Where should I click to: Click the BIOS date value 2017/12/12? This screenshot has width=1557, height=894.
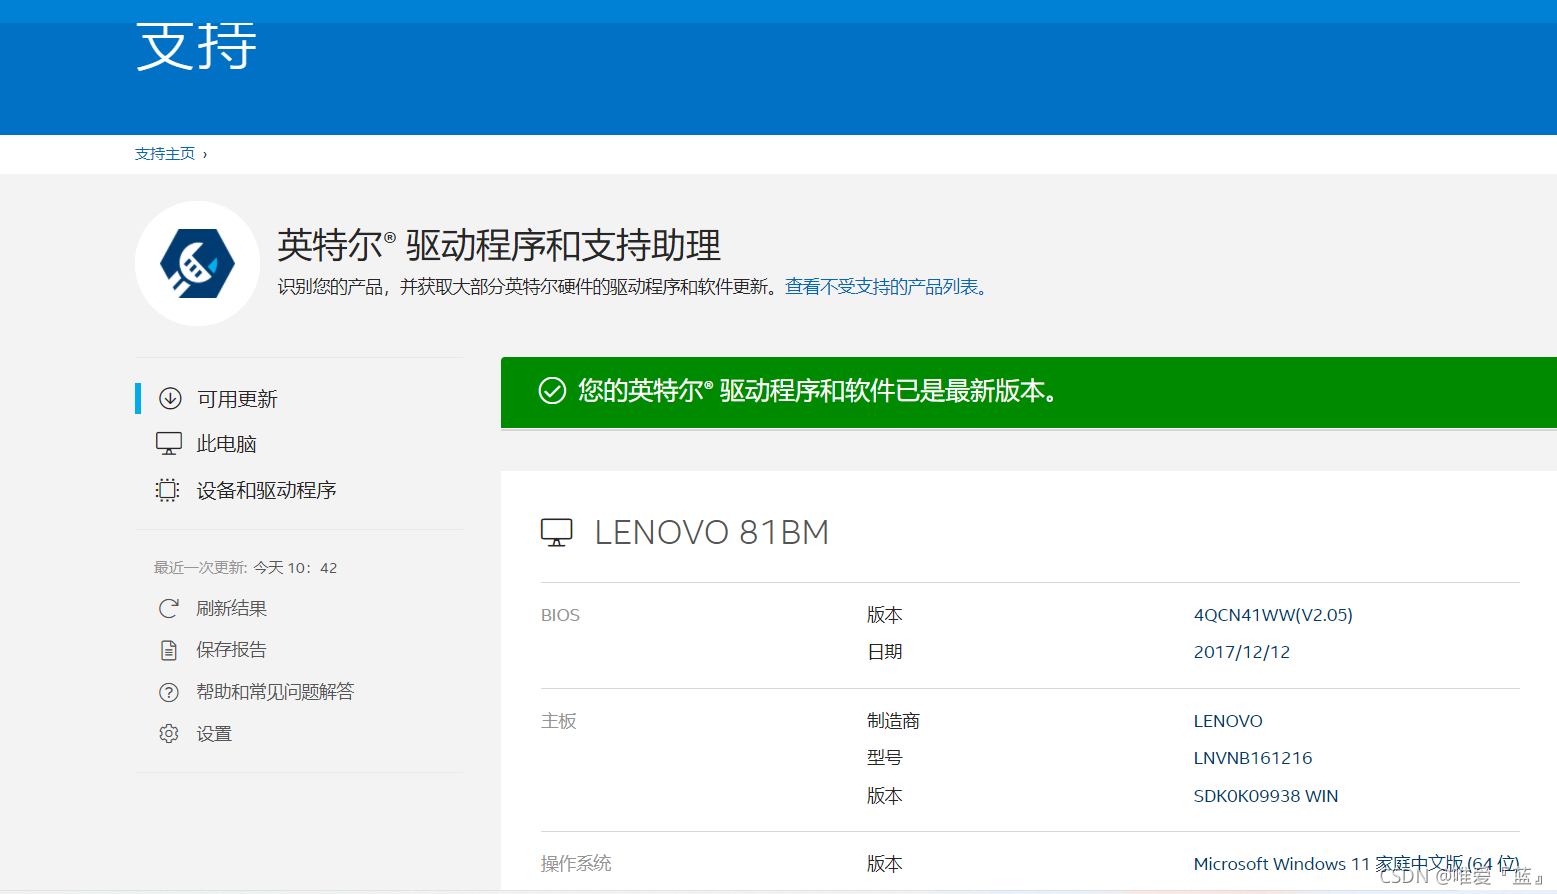[x=1242, y=652]
